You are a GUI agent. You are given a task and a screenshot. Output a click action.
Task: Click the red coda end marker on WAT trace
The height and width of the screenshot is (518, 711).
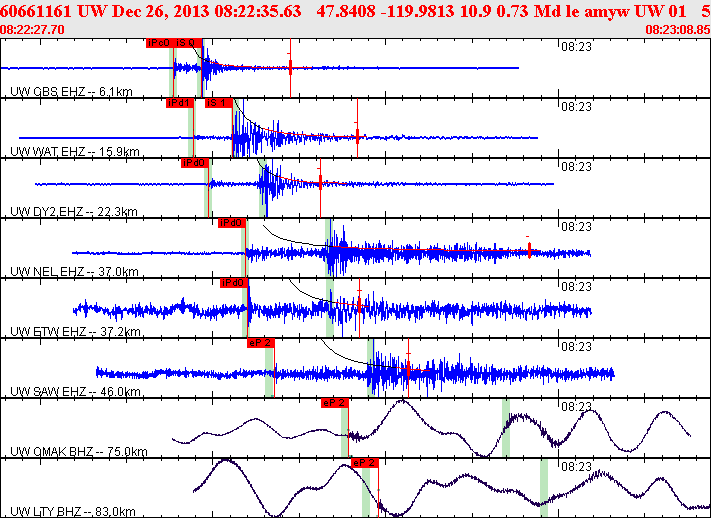pos(357,135)
